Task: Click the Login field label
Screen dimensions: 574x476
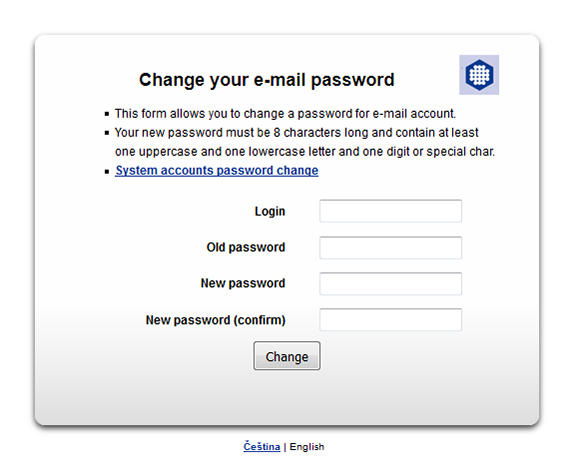Action: [270, 212]
